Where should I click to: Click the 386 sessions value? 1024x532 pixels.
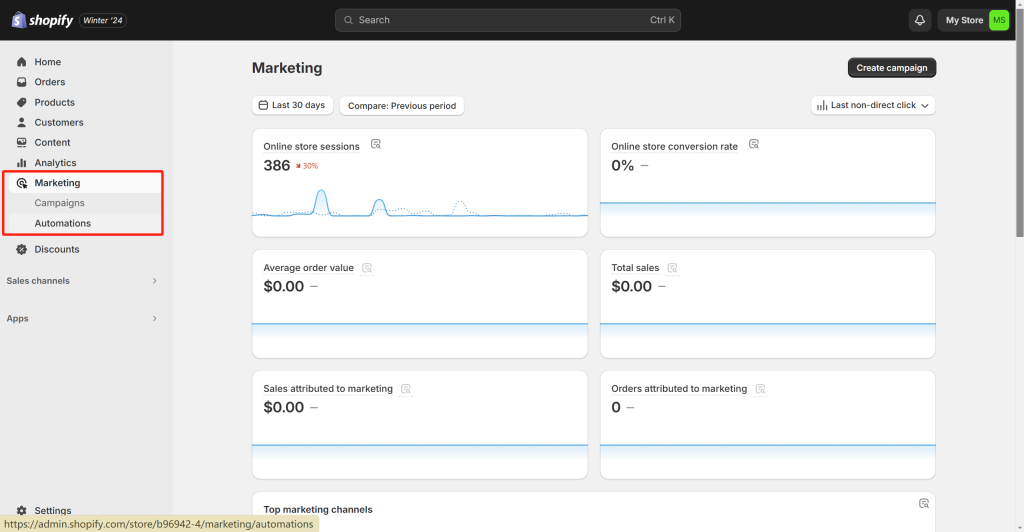point(276,166)
